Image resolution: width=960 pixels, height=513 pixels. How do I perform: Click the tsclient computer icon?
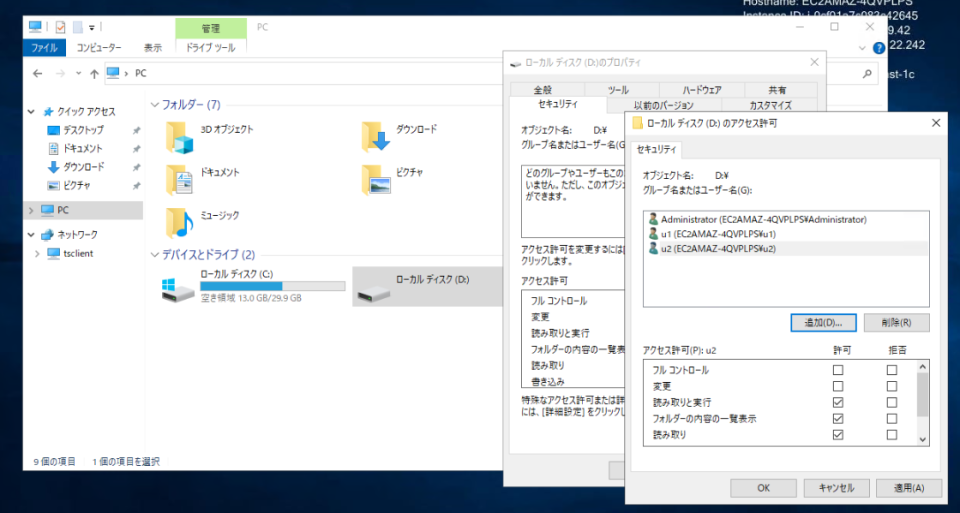tap(53, 253)
